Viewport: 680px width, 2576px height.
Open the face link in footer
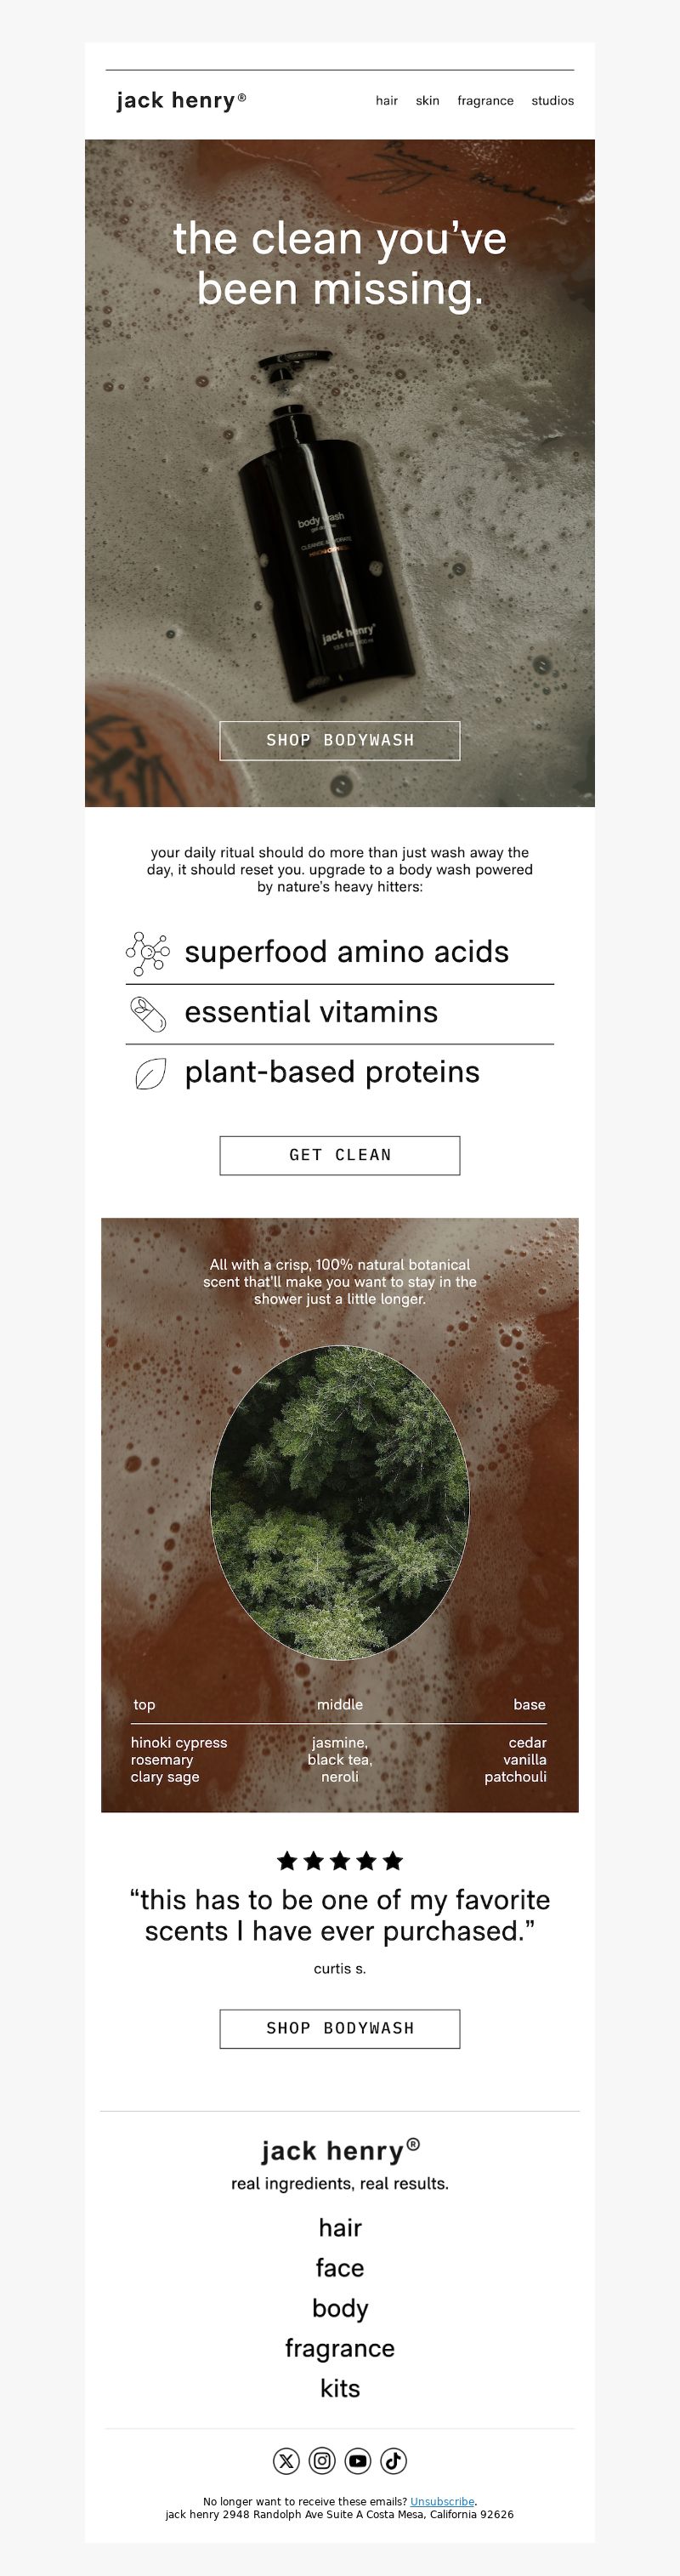click(340, 2268)
